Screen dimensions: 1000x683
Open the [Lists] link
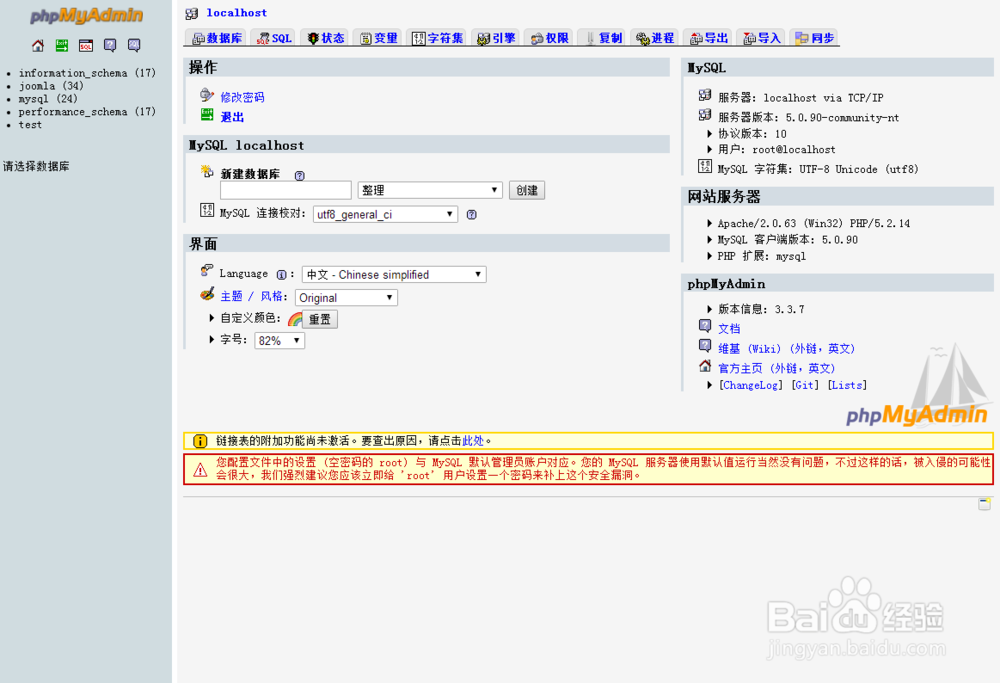coord(847,385)
